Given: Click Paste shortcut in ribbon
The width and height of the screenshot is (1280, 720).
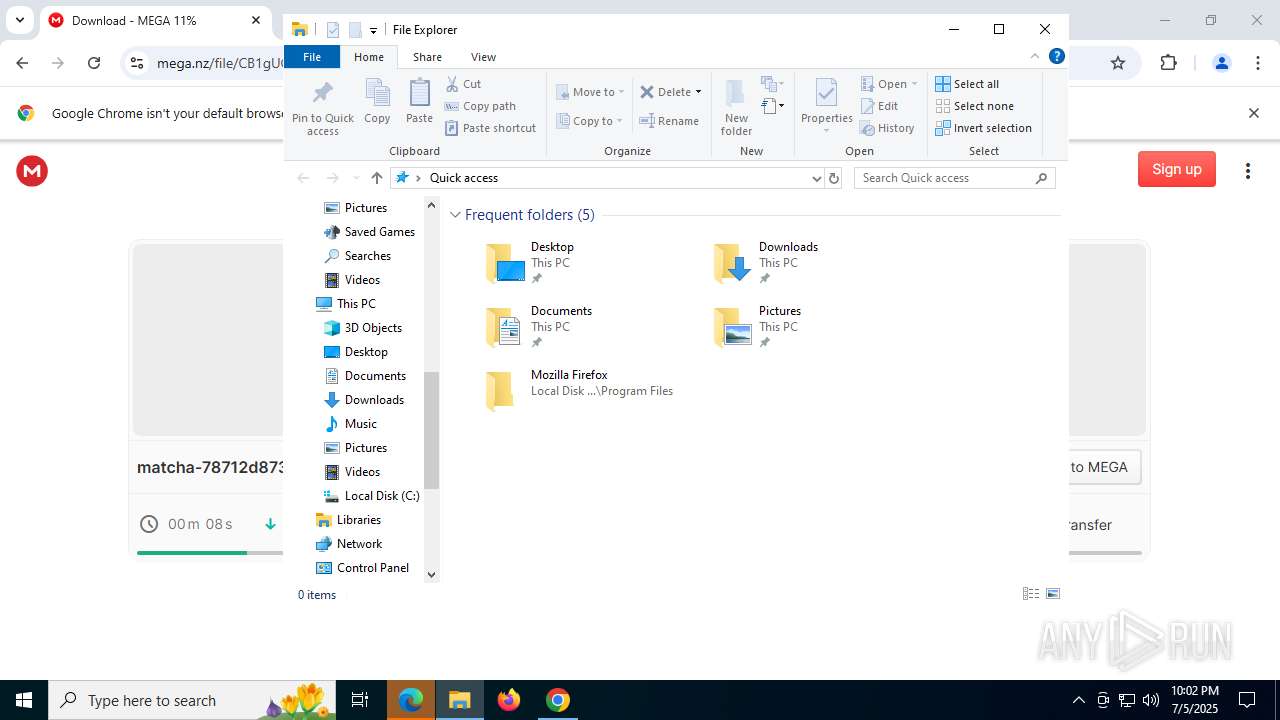Looking at the screenshot, I should [x=490, y=128].
